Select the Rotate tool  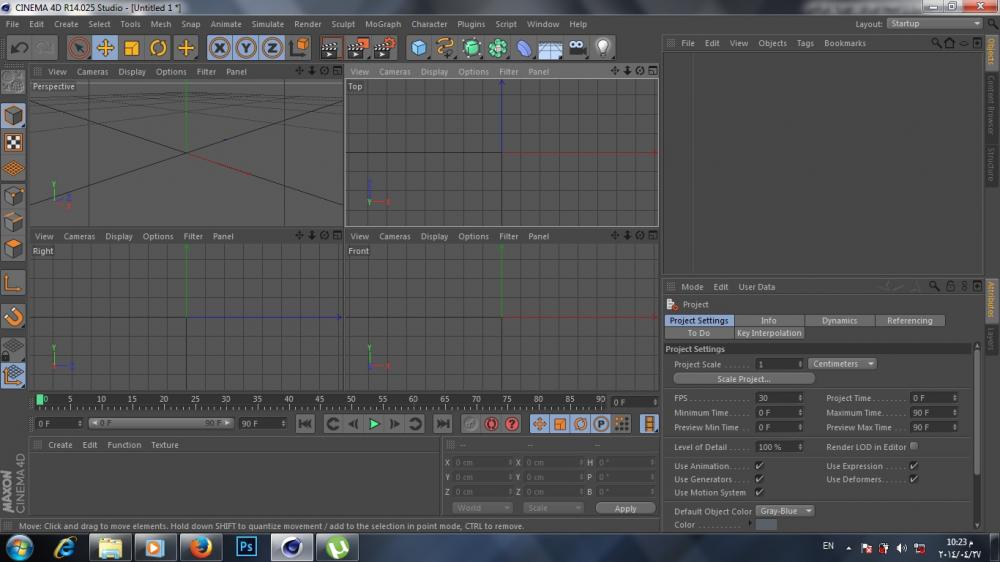click(x=158, y=48)
